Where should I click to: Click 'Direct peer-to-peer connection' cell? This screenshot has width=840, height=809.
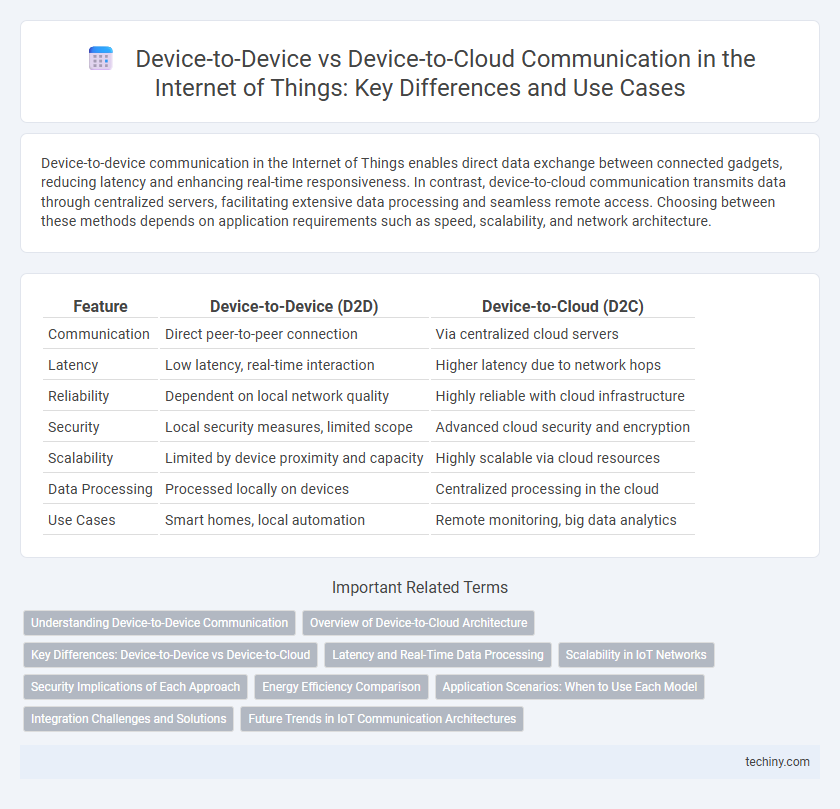294,334
